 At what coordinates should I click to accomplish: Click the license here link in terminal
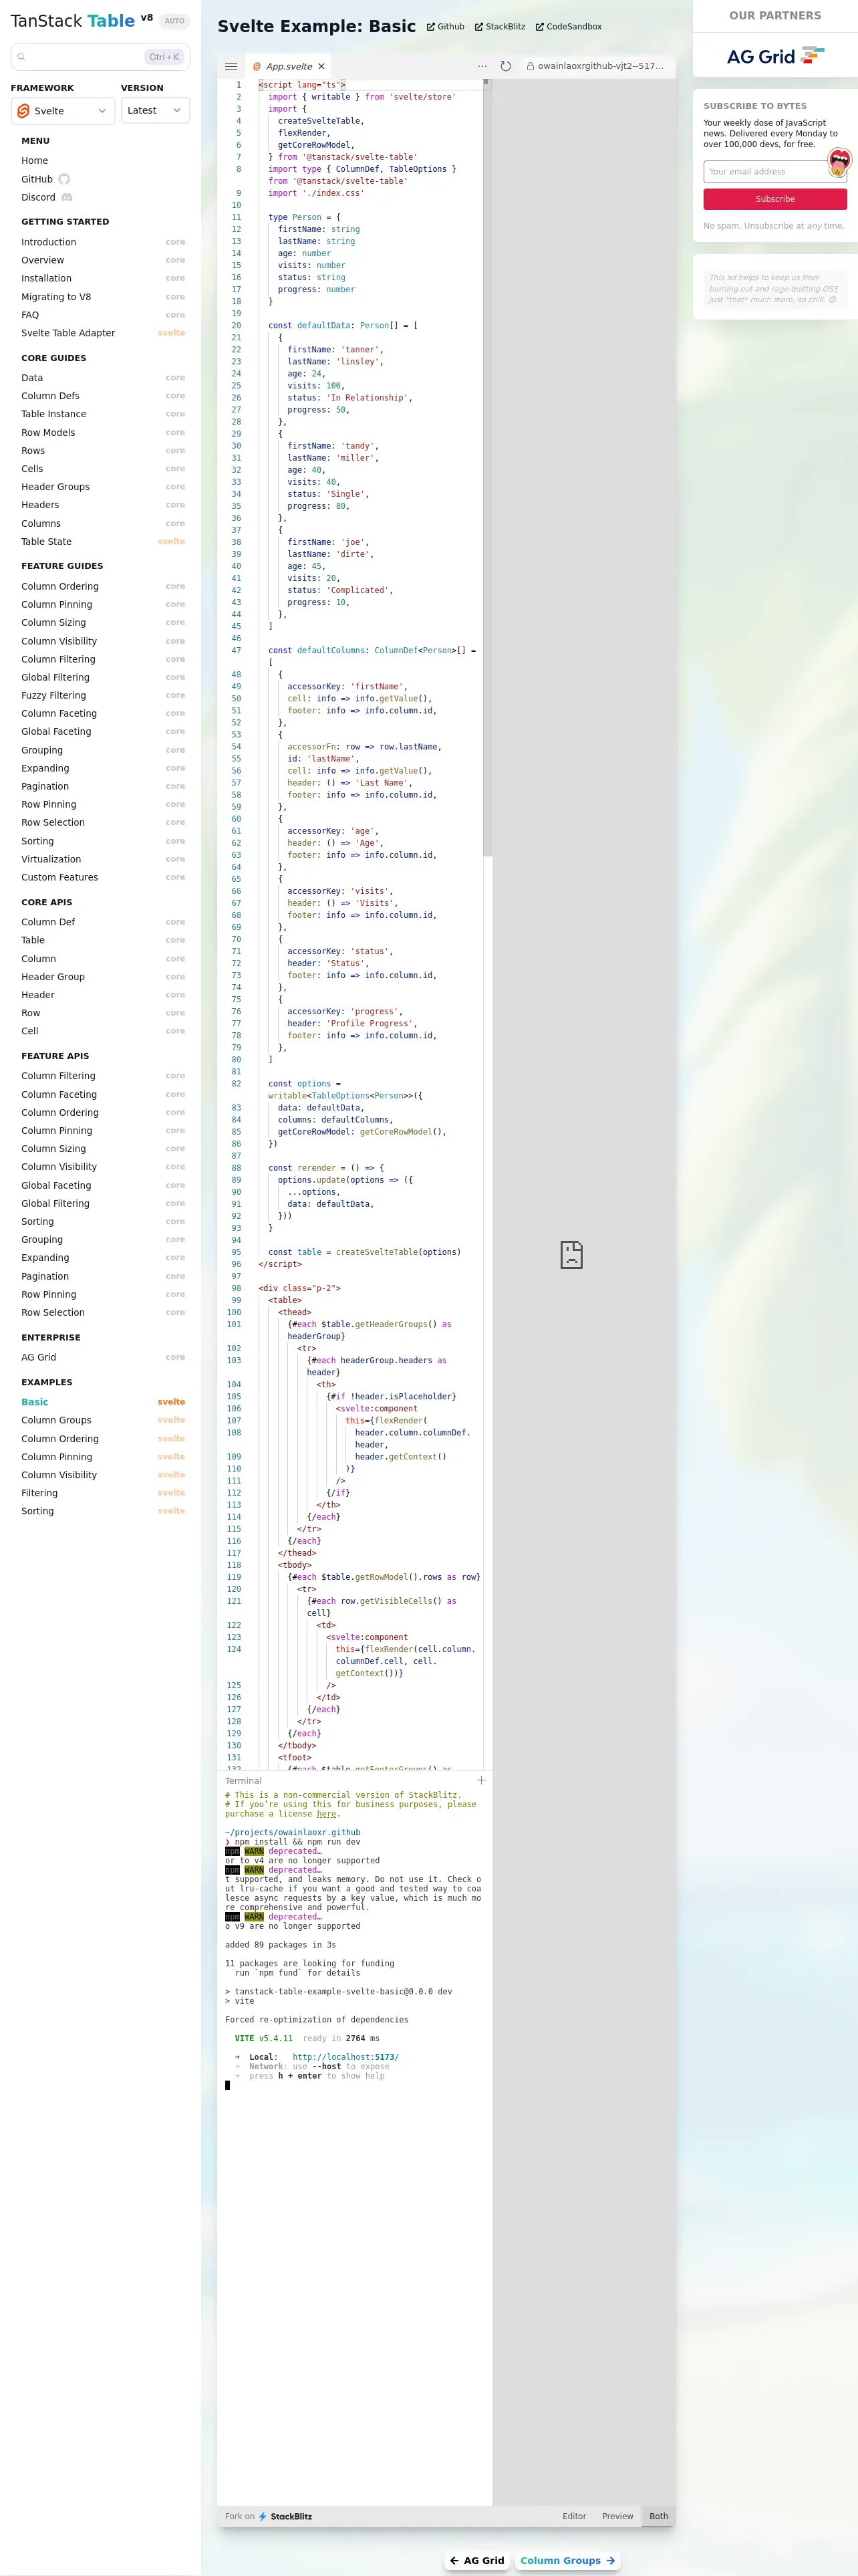[326, 1814]
